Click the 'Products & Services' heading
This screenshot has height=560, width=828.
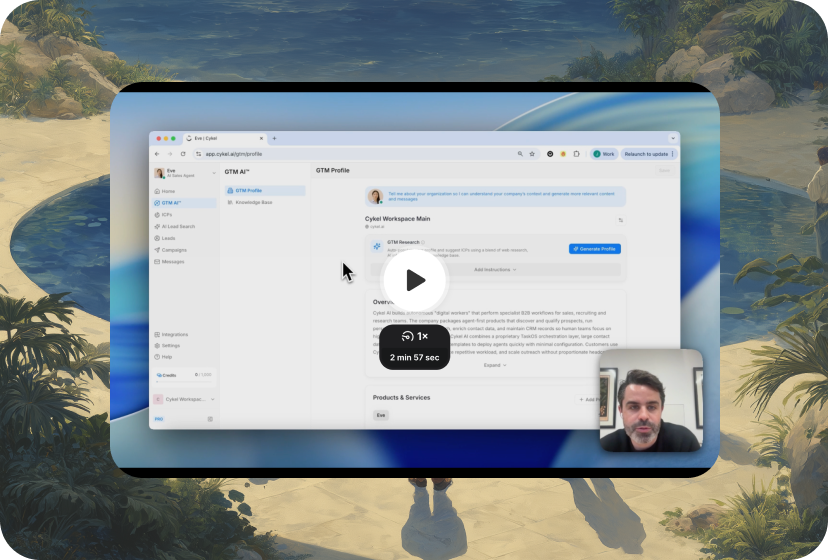coord(401,397)
